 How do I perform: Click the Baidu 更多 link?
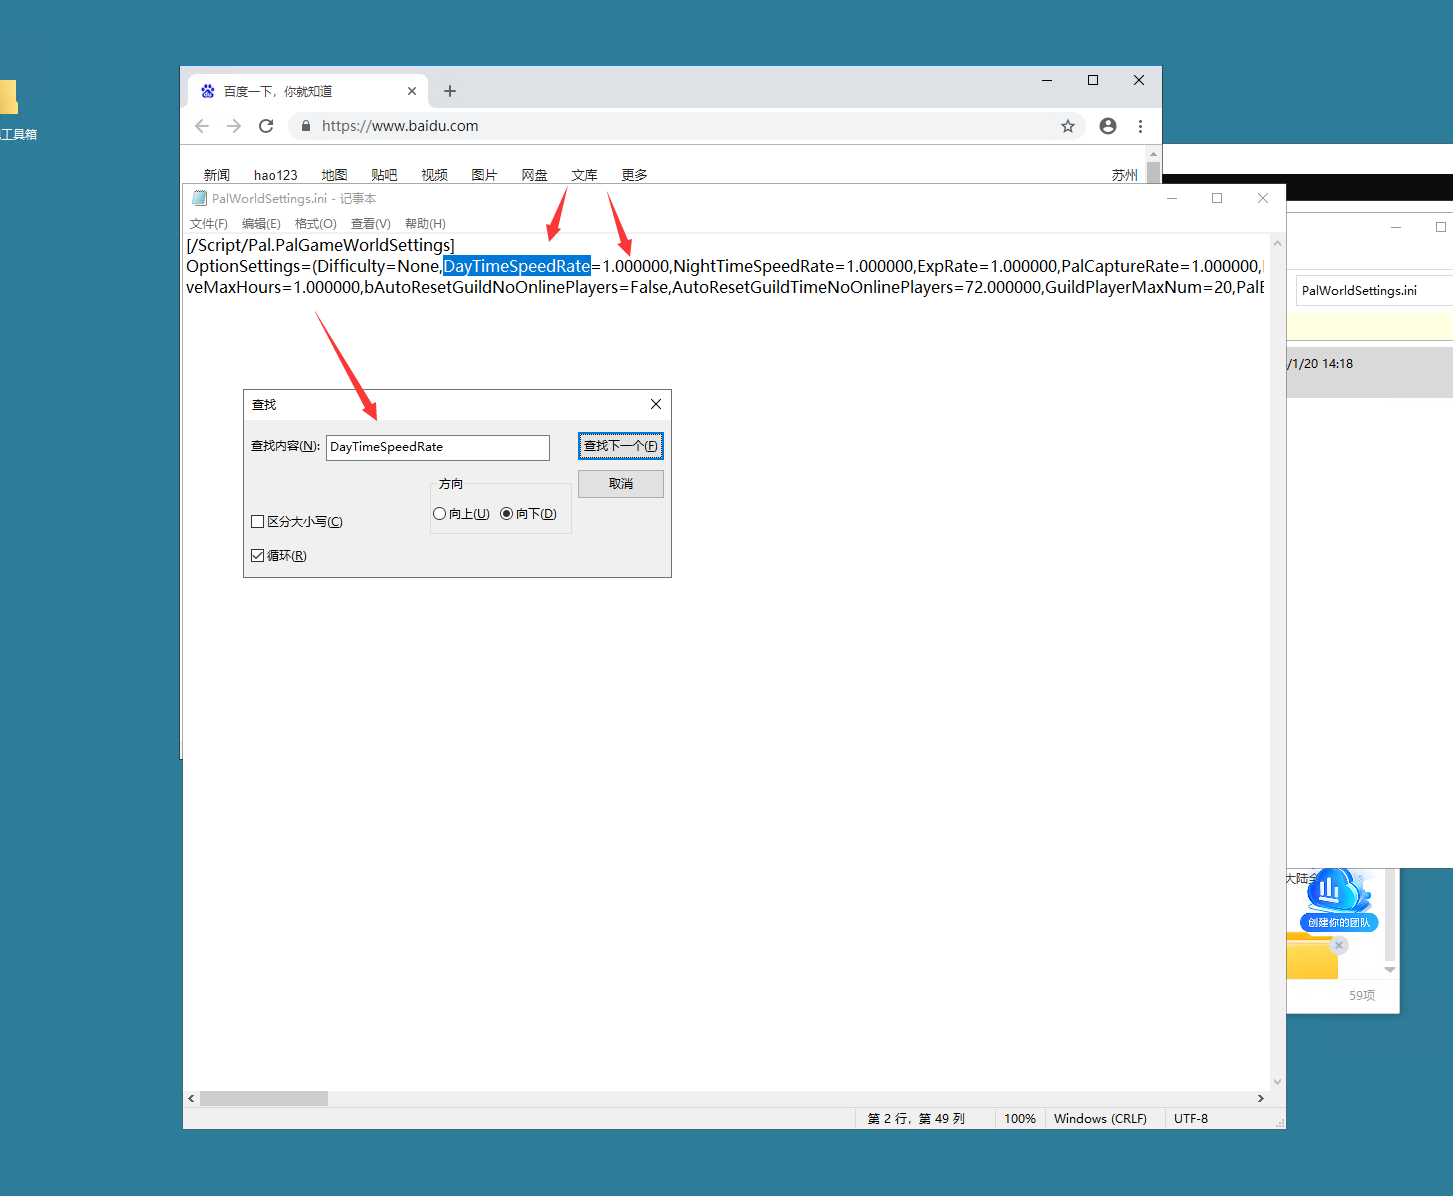634,175
